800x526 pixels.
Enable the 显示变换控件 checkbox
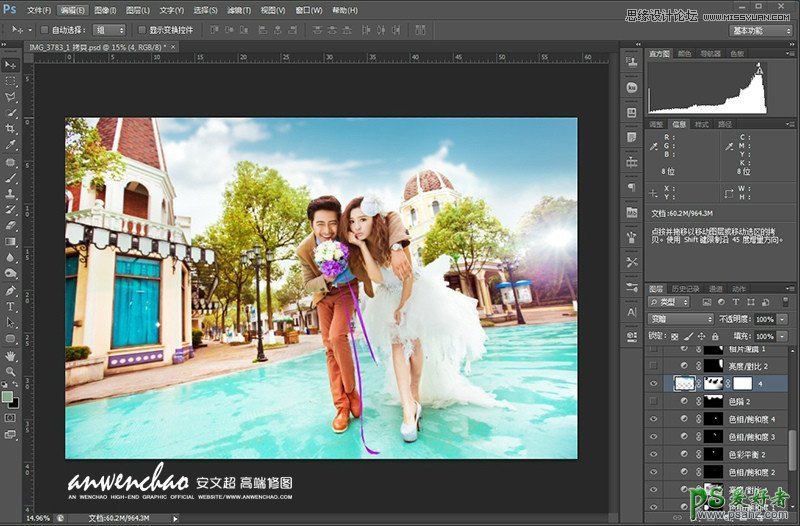pos(142,30)
